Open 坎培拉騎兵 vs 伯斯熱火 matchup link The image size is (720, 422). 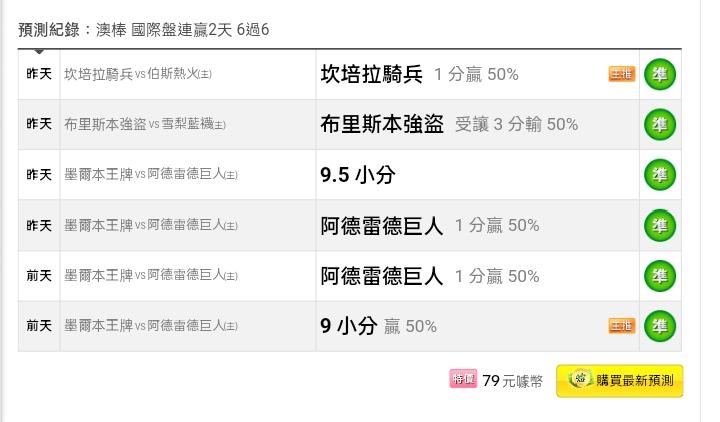pos(138,74)
